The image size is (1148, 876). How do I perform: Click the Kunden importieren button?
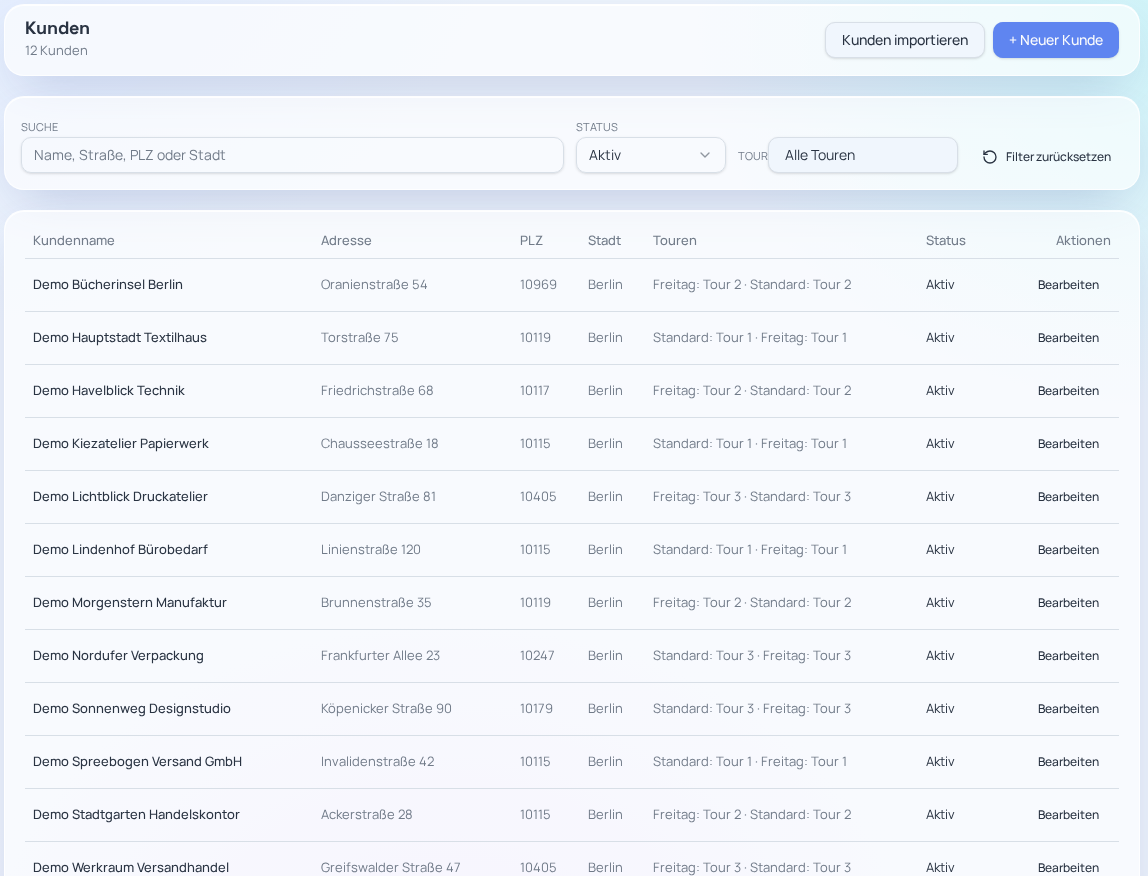click(x=904, y=40)
